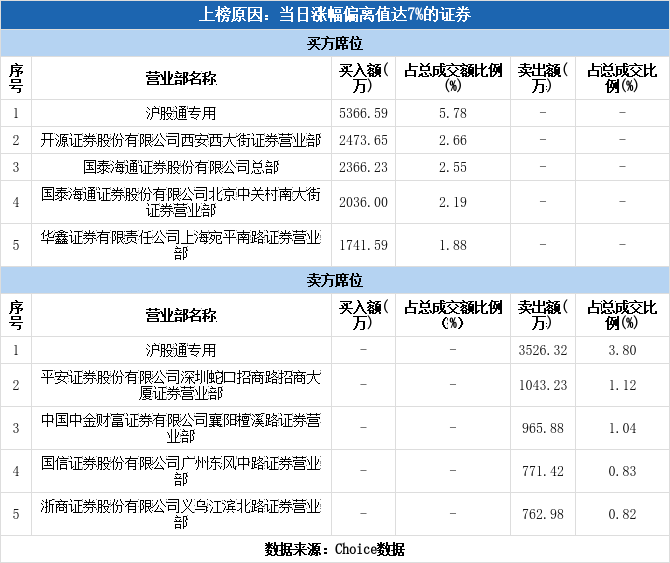Click sell amount 3526.32

543,350
